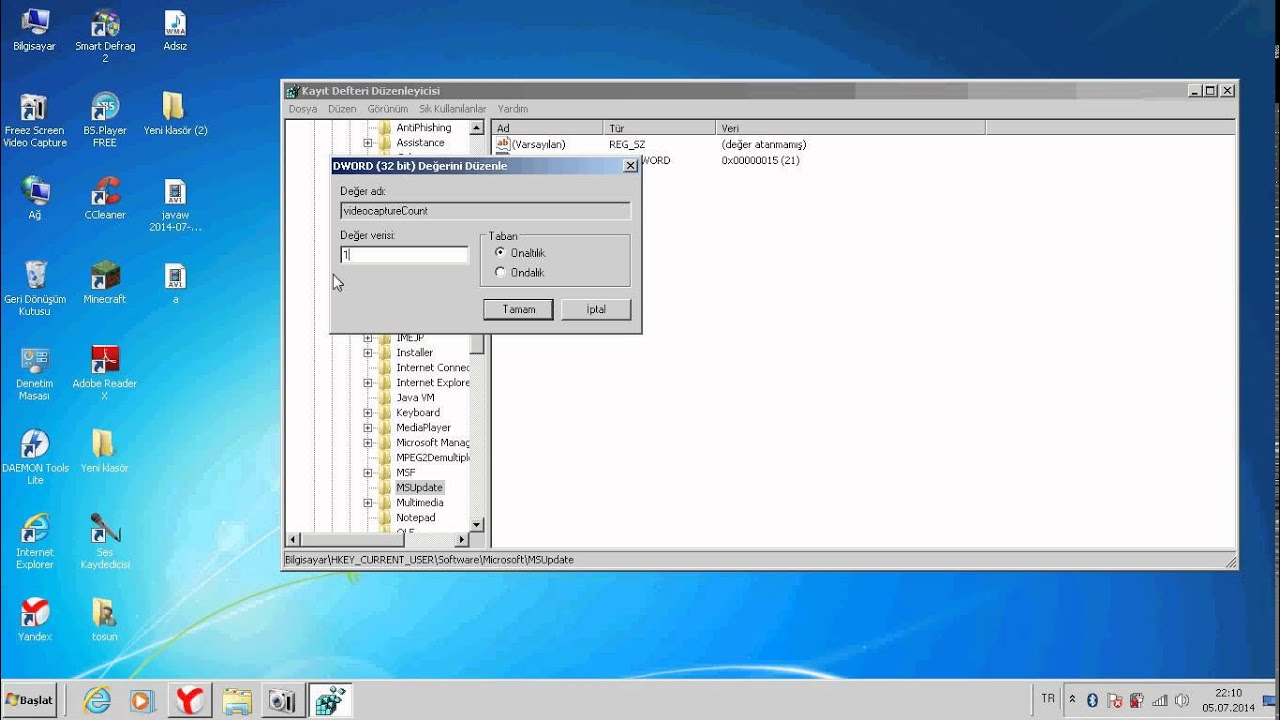
Task: Select the Yeni klasör (2) folder
Action: 175,114
